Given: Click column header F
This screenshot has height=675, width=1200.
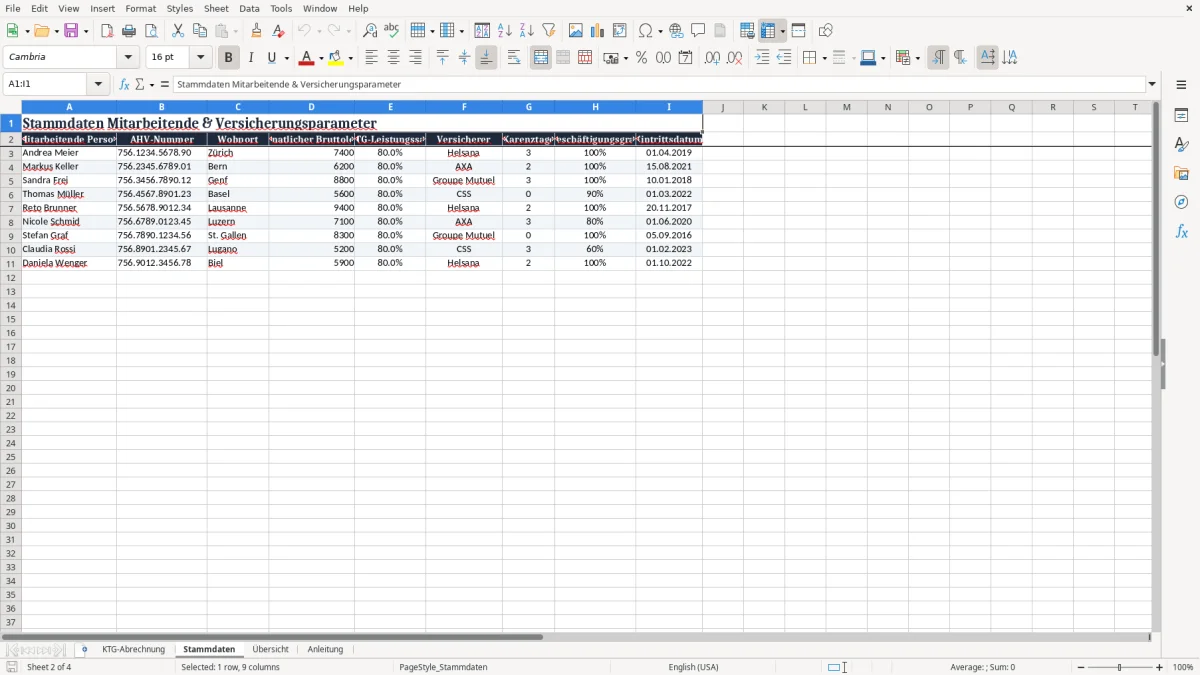Looking at the screenshot, I should pyautogui.click(x=464, y=107).
